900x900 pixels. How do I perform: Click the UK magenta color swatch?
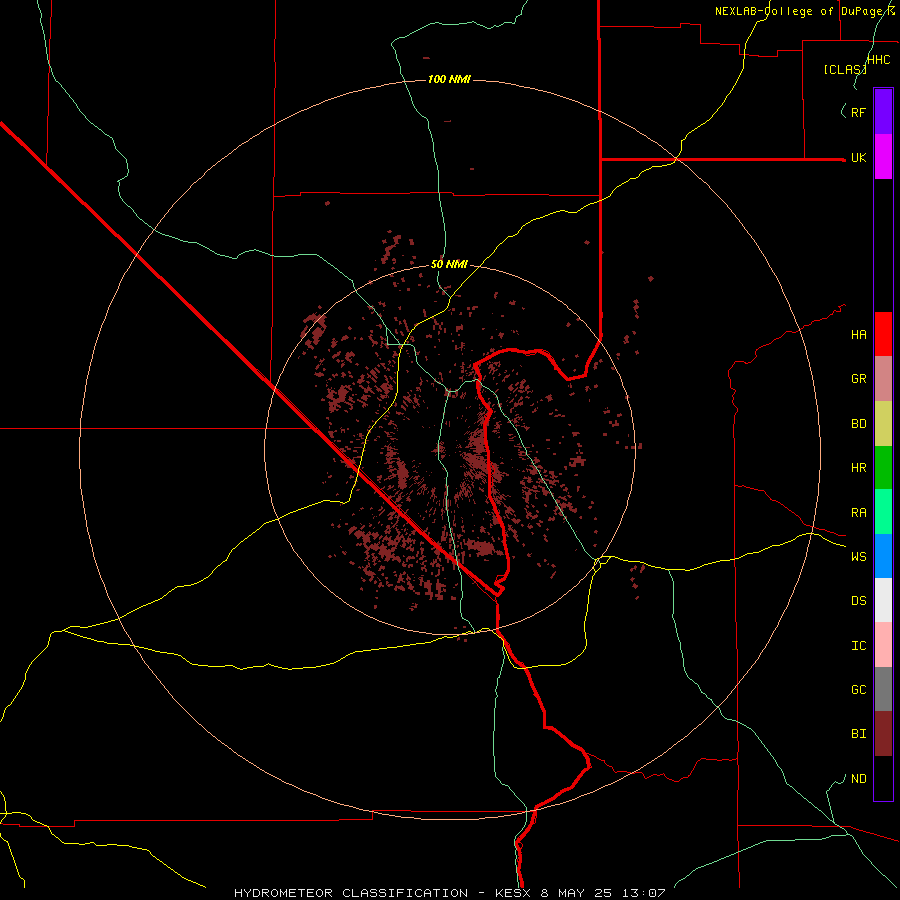(883, 157)
